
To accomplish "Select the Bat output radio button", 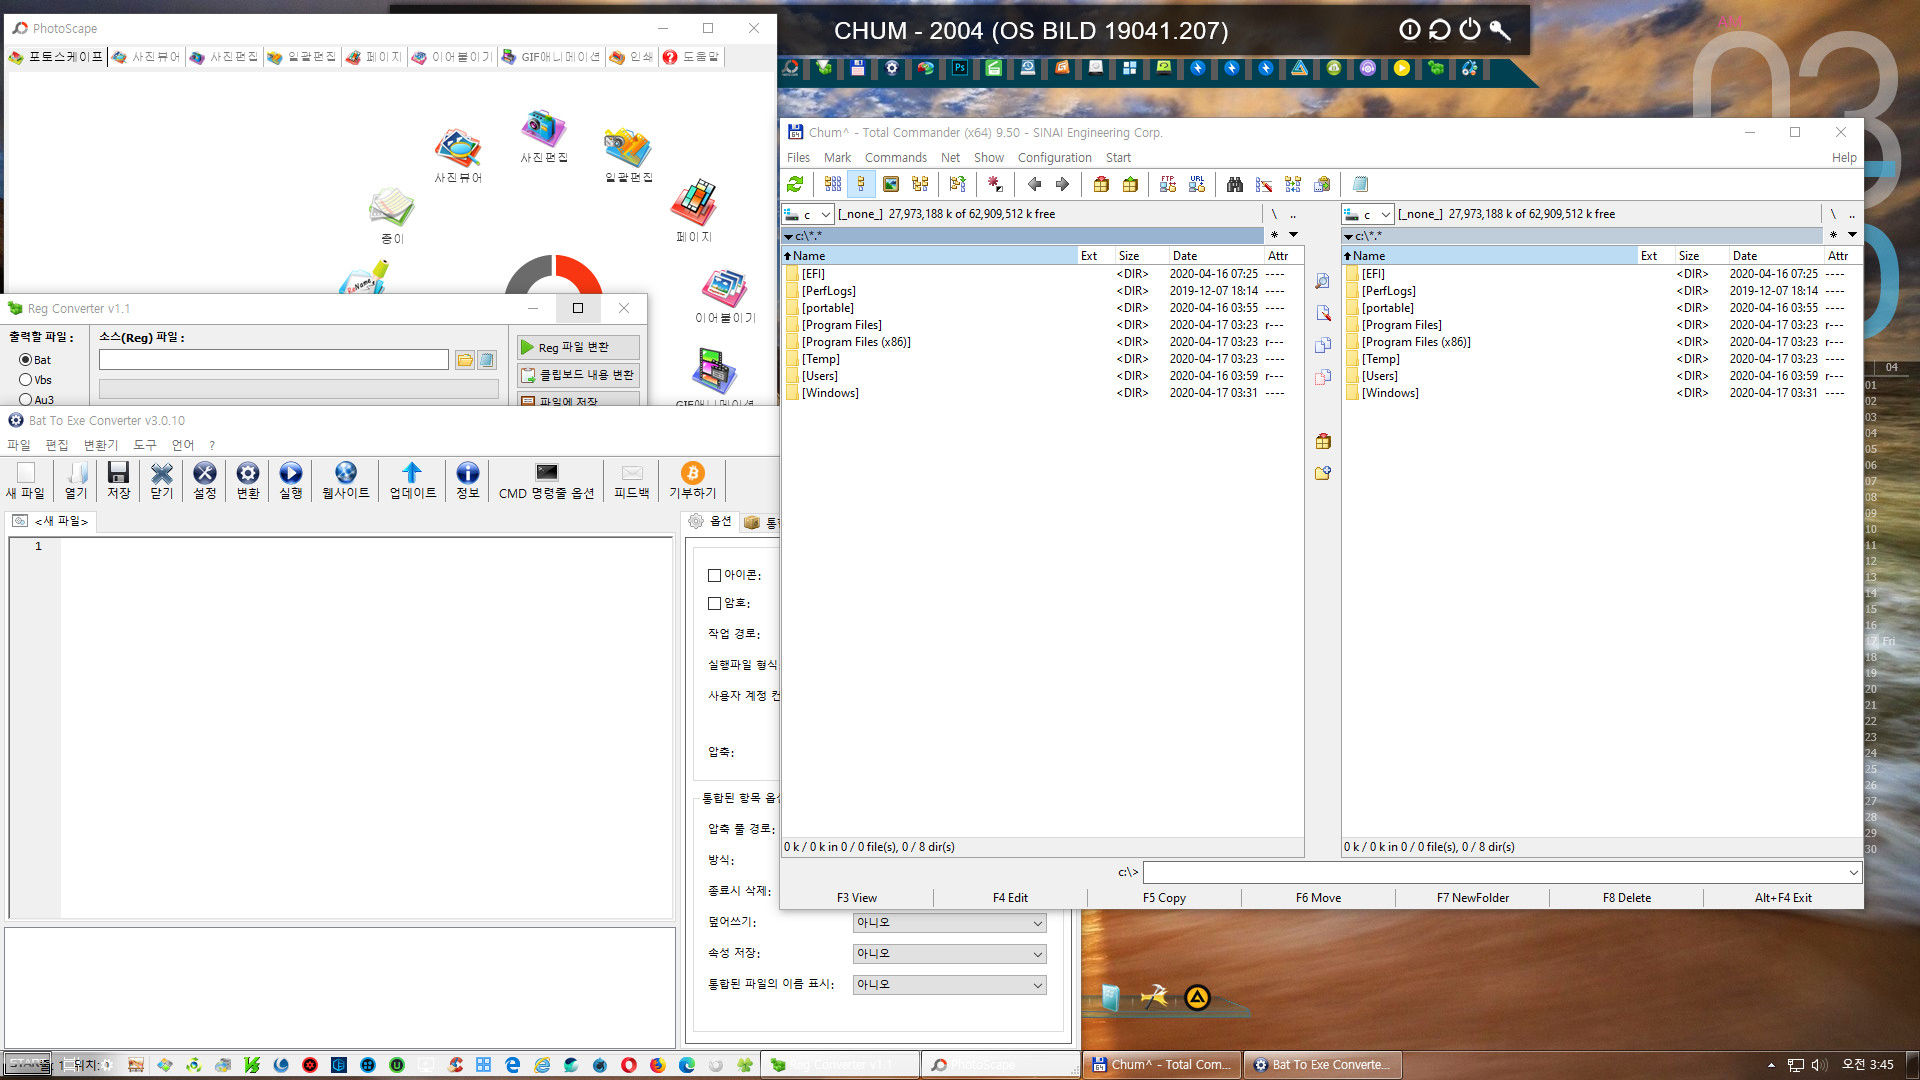I will click(26, 360).
